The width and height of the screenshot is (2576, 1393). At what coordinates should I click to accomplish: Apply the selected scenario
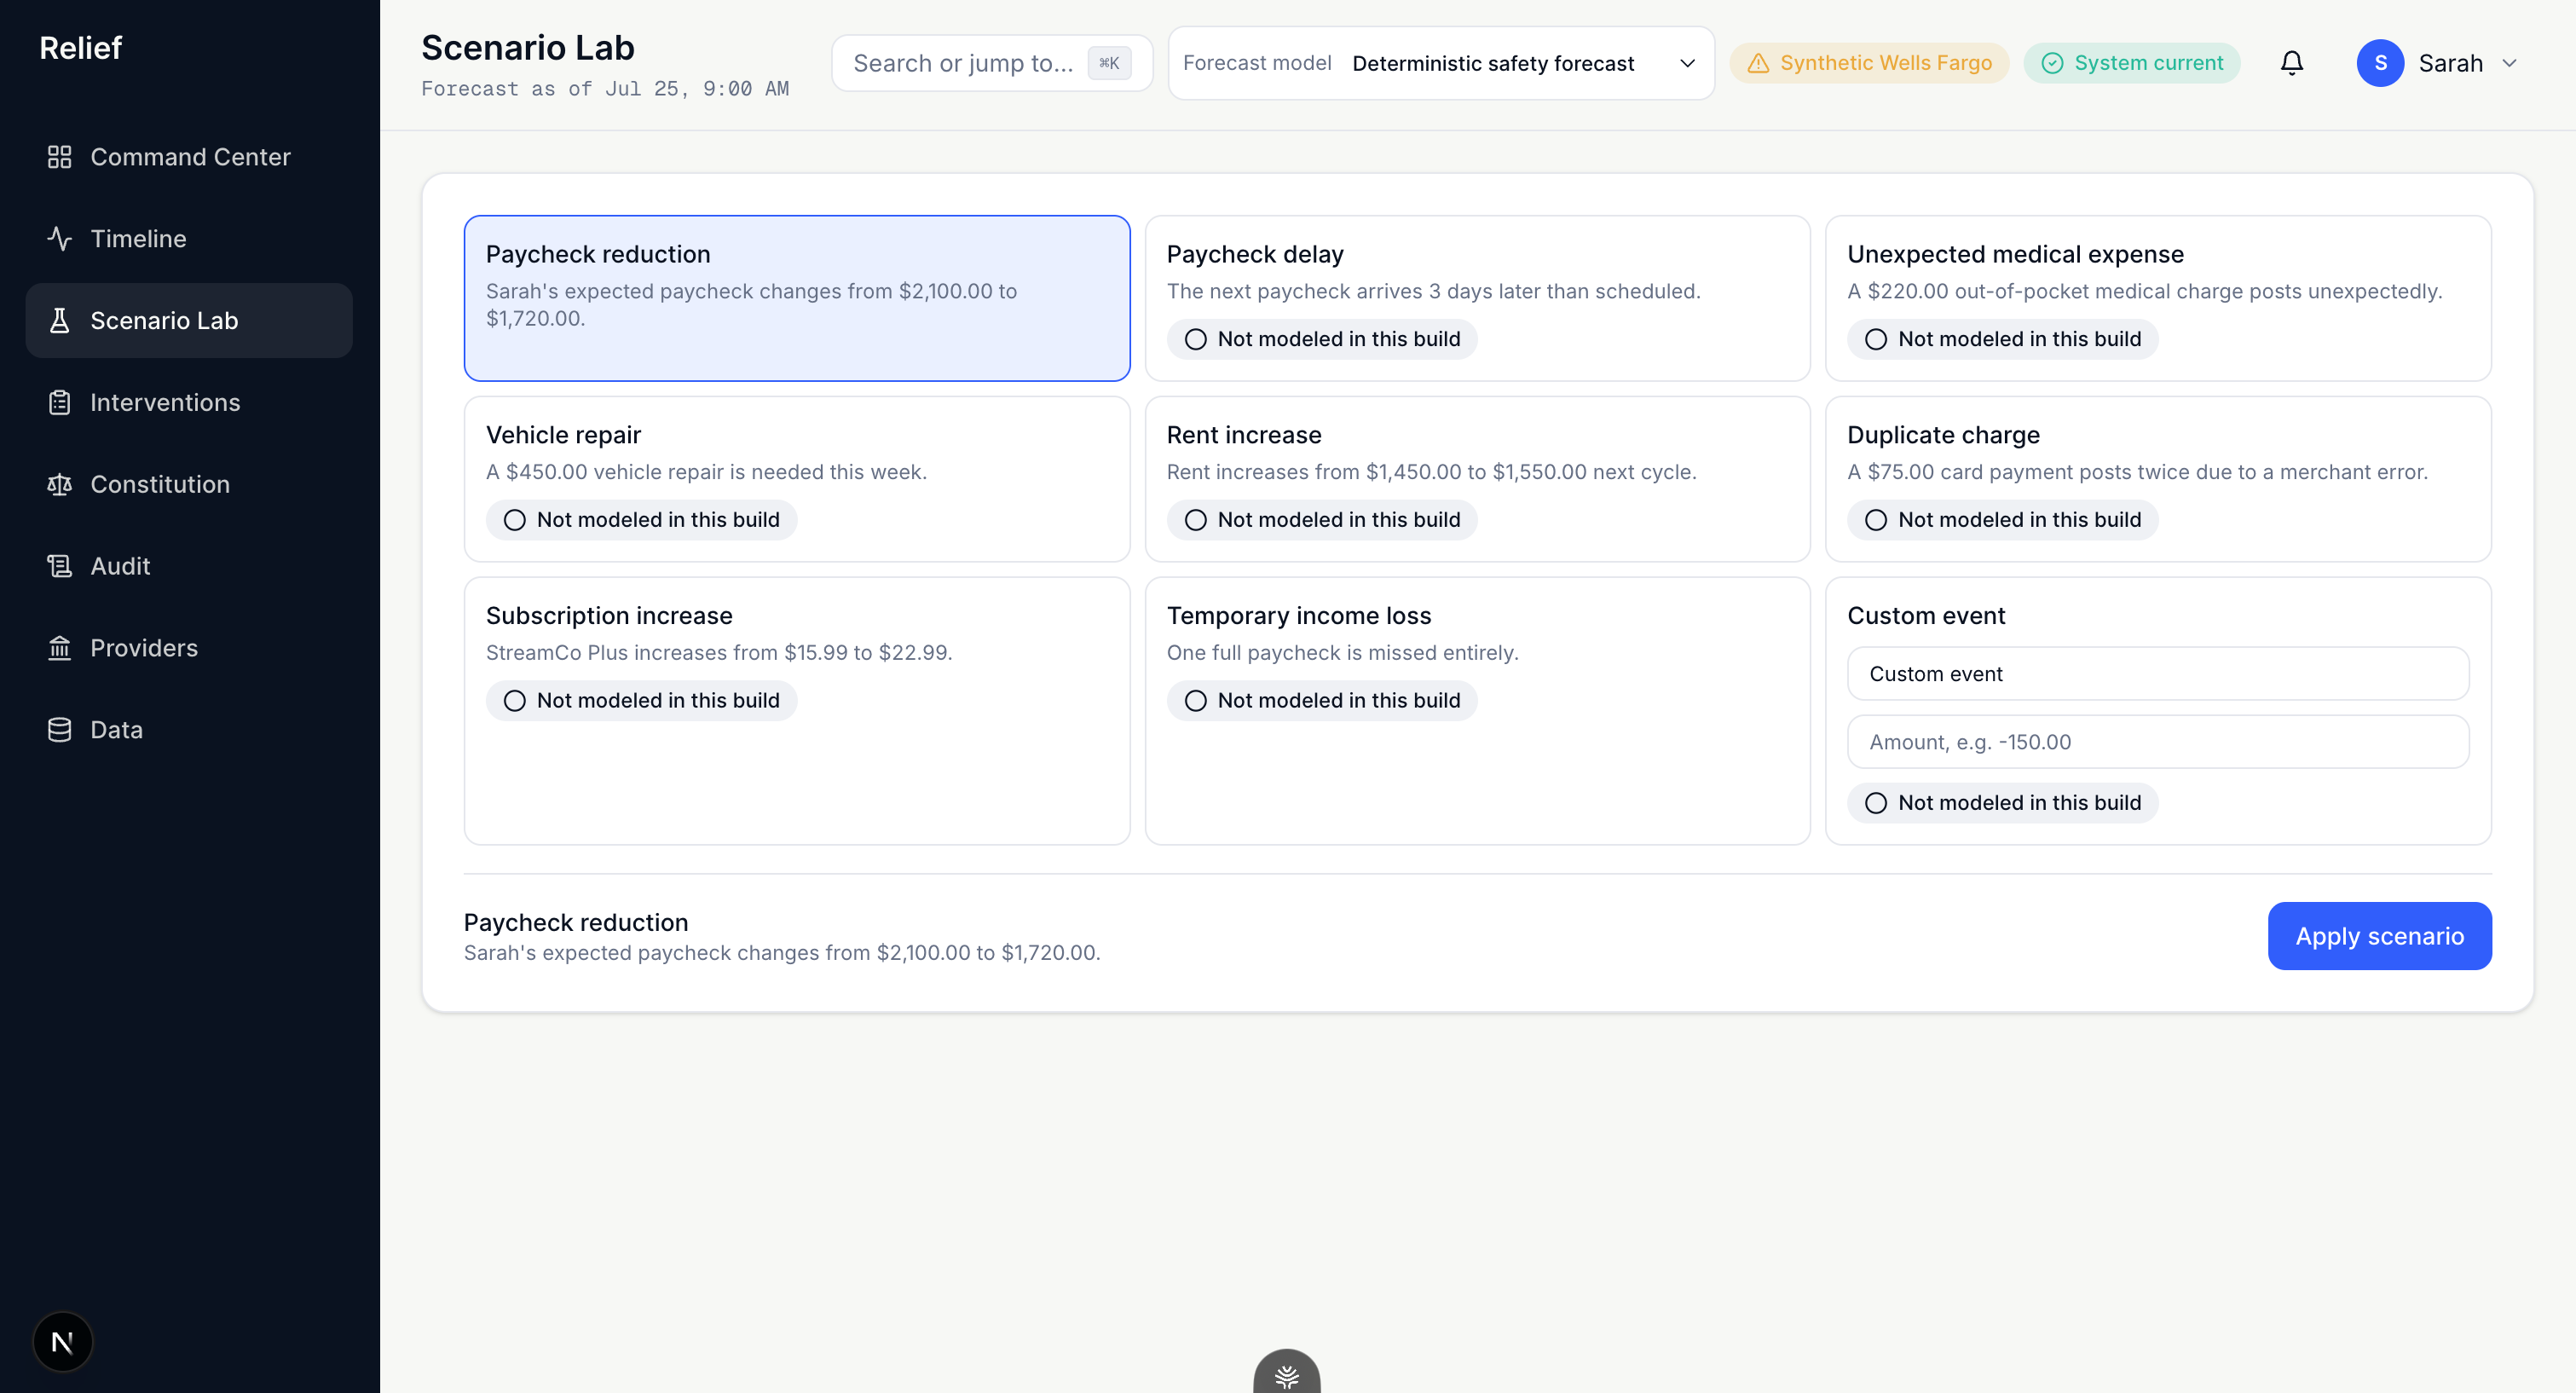click(2379, 936)
